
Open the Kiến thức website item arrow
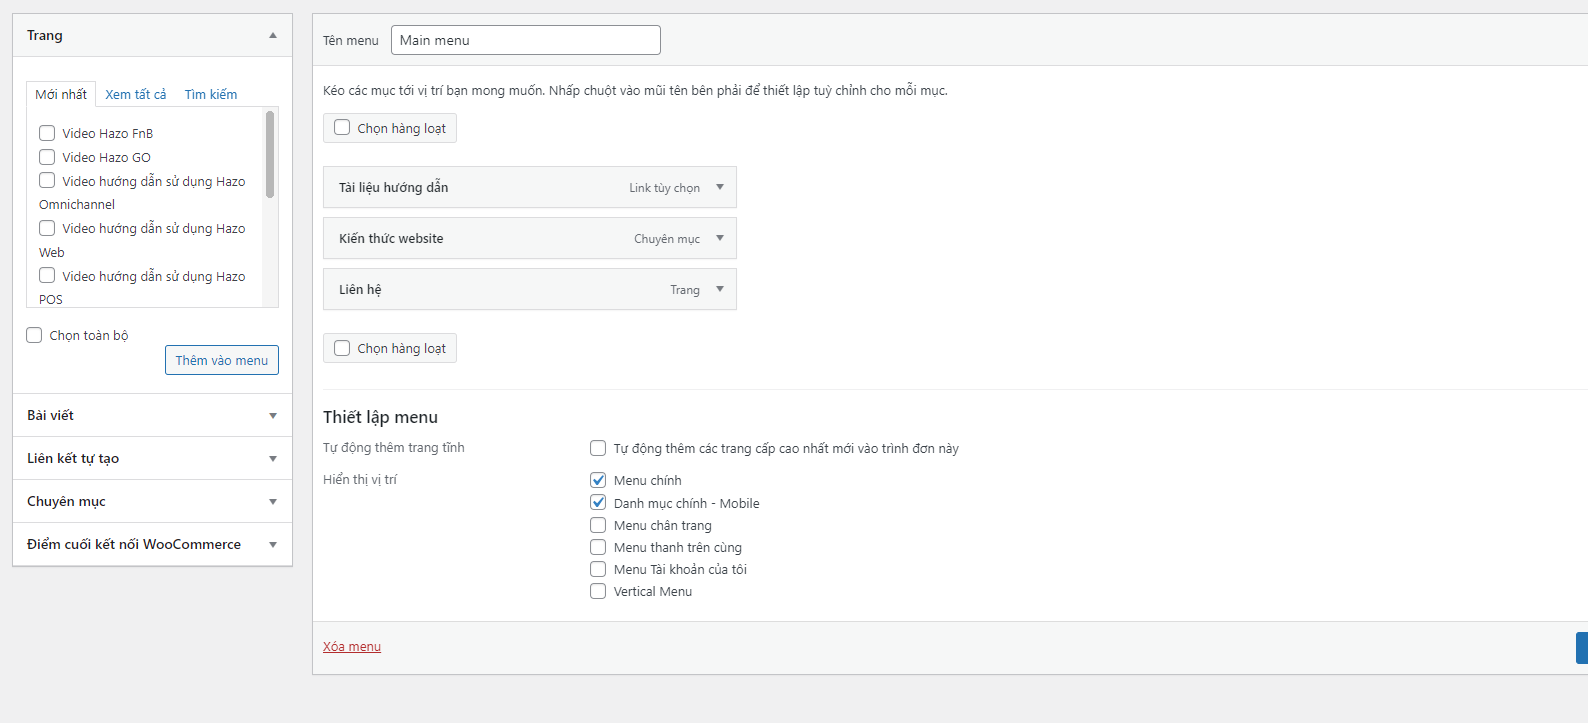(720, 238)
